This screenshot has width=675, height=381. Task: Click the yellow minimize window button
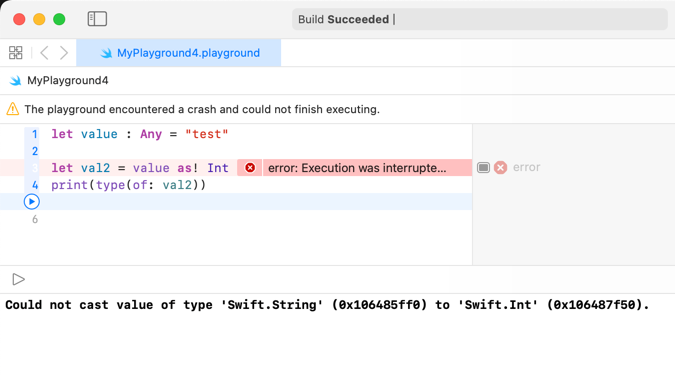coord(39,19)
